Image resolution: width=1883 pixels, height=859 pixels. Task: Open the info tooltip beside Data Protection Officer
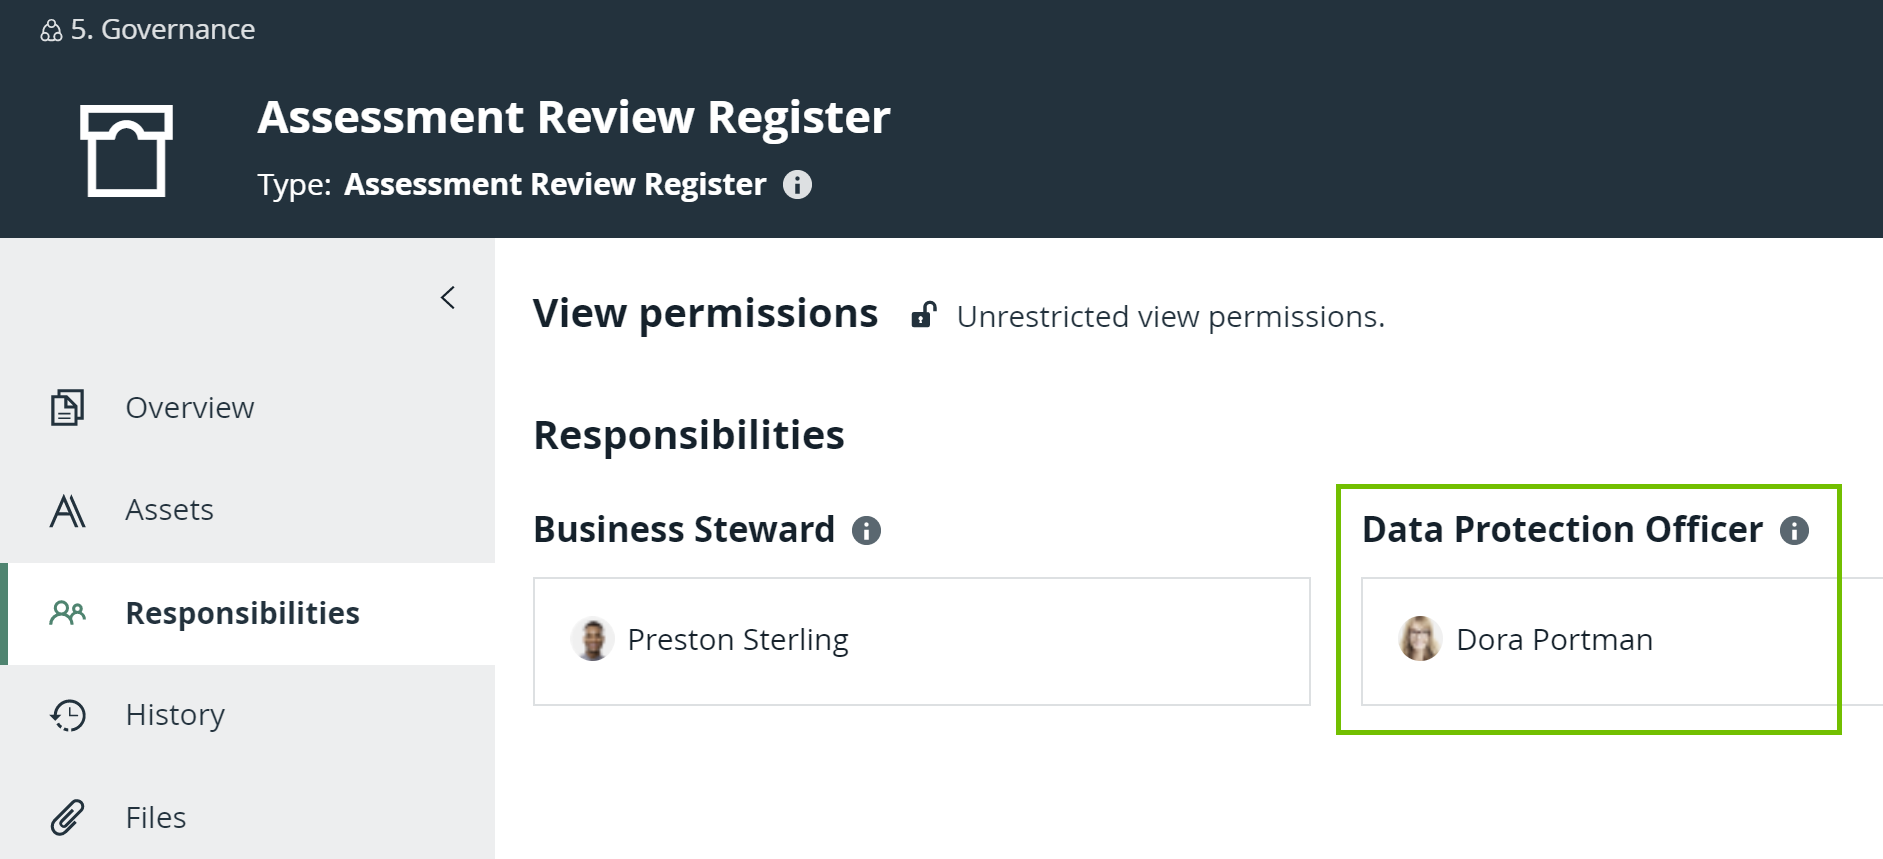pos(1794,531)
